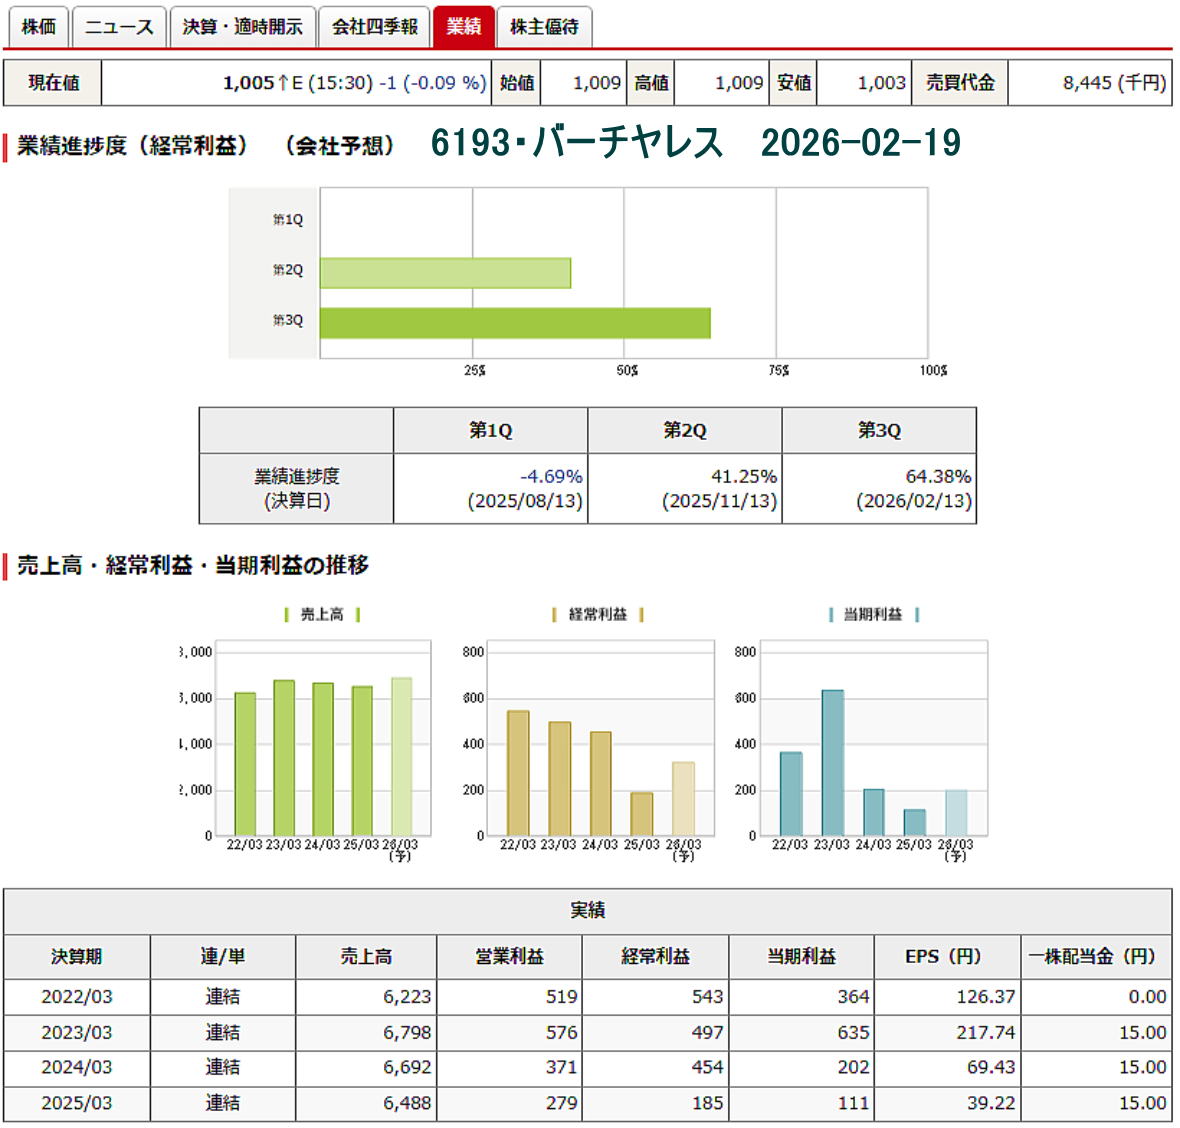The image size is (1180, 1128).
Task: Click the EPS (円) column header
Action: (946, 957)
